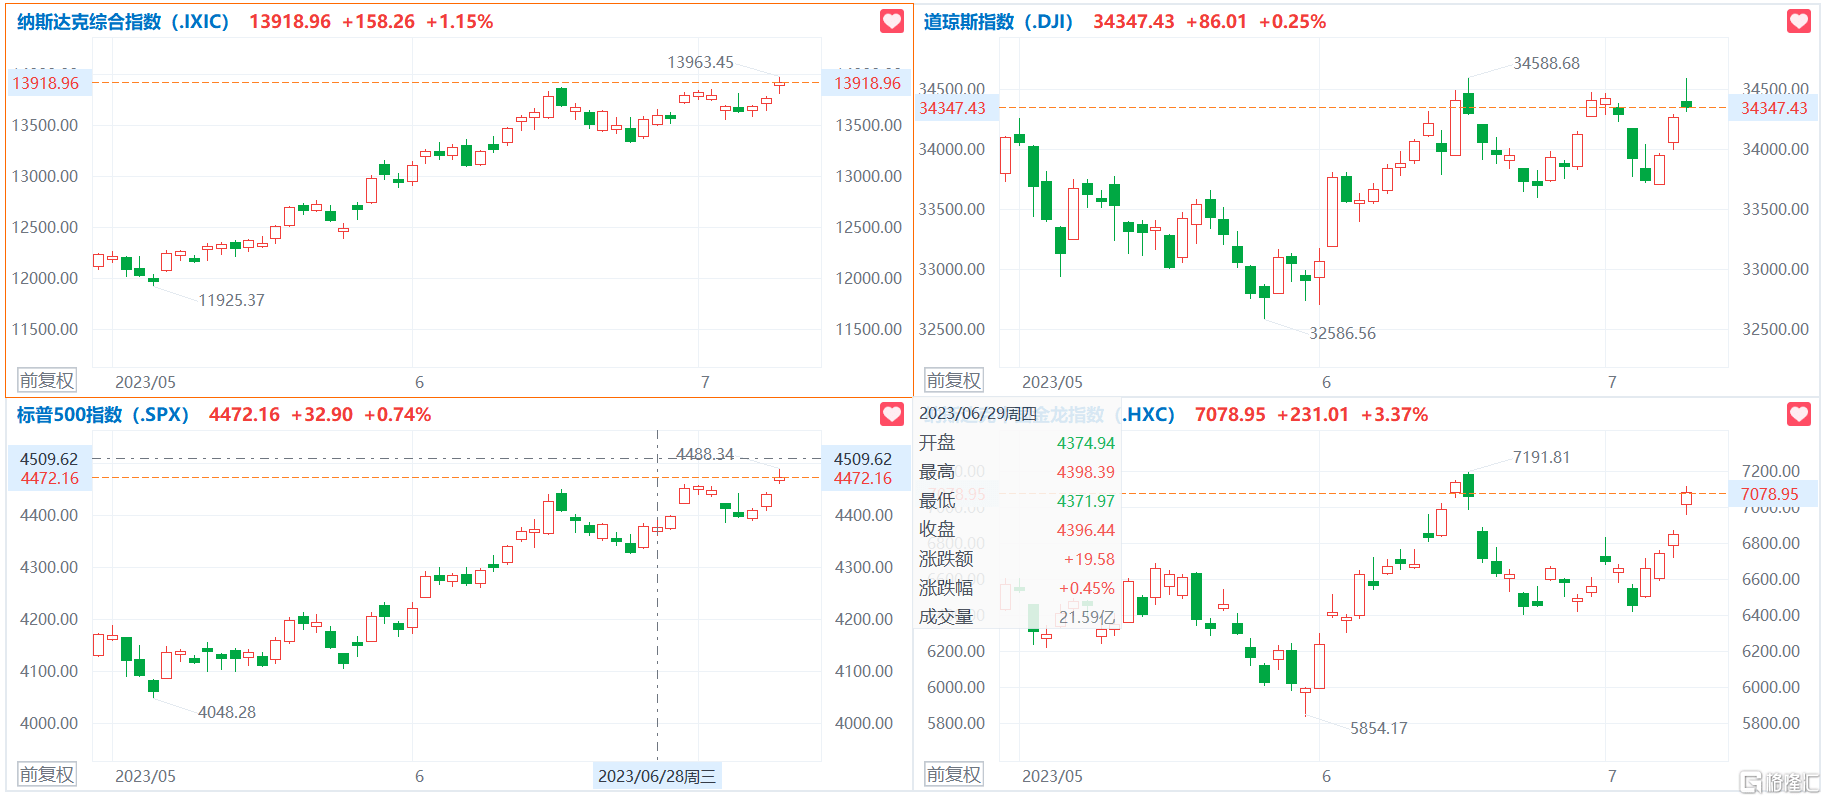Click the tooltip 涨跌额 value +19.58
The image size is (1826, 801).
1089,559
